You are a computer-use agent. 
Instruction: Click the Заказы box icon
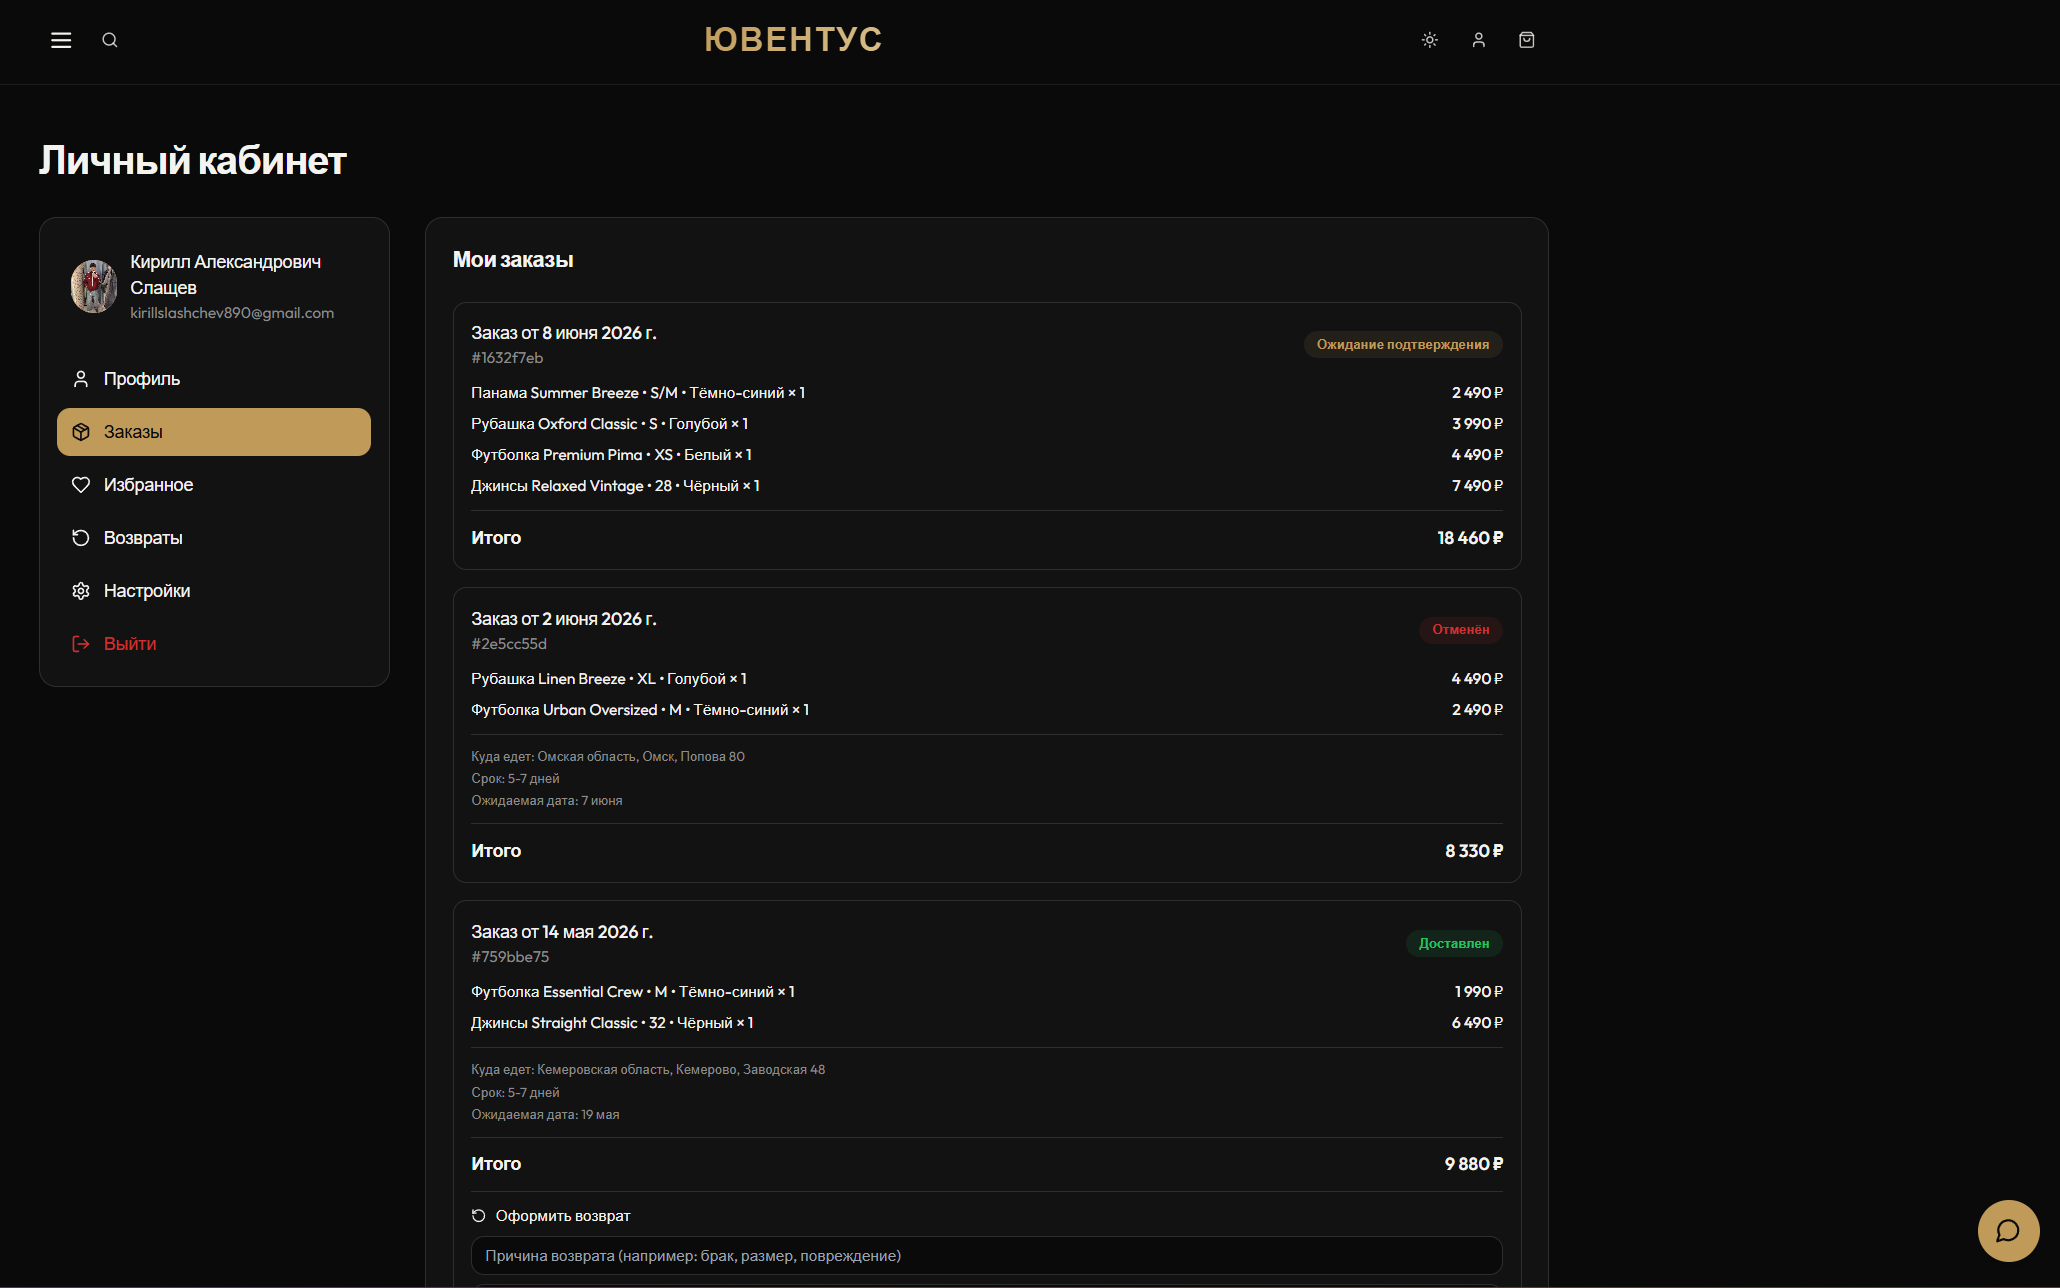click(x=81, y=432)
